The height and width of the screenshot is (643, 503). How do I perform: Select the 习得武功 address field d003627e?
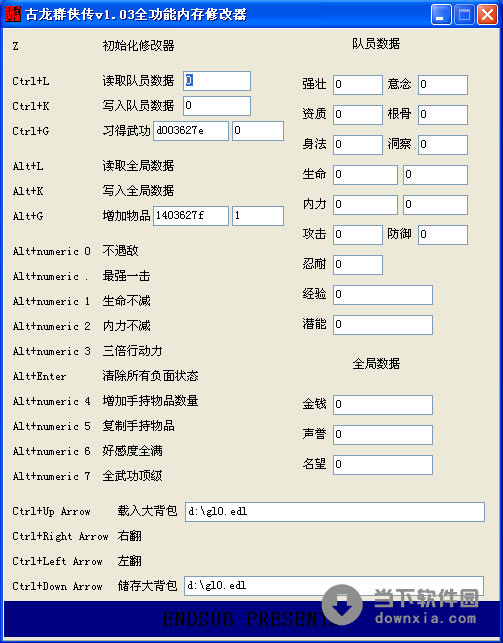191,131
